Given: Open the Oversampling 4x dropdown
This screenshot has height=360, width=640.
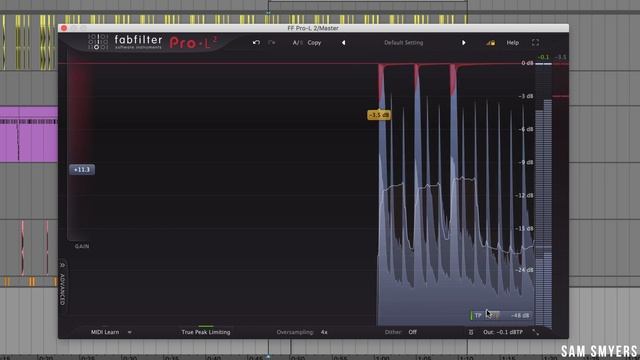Looking at the screenshot, I should [x=302, y=332].
